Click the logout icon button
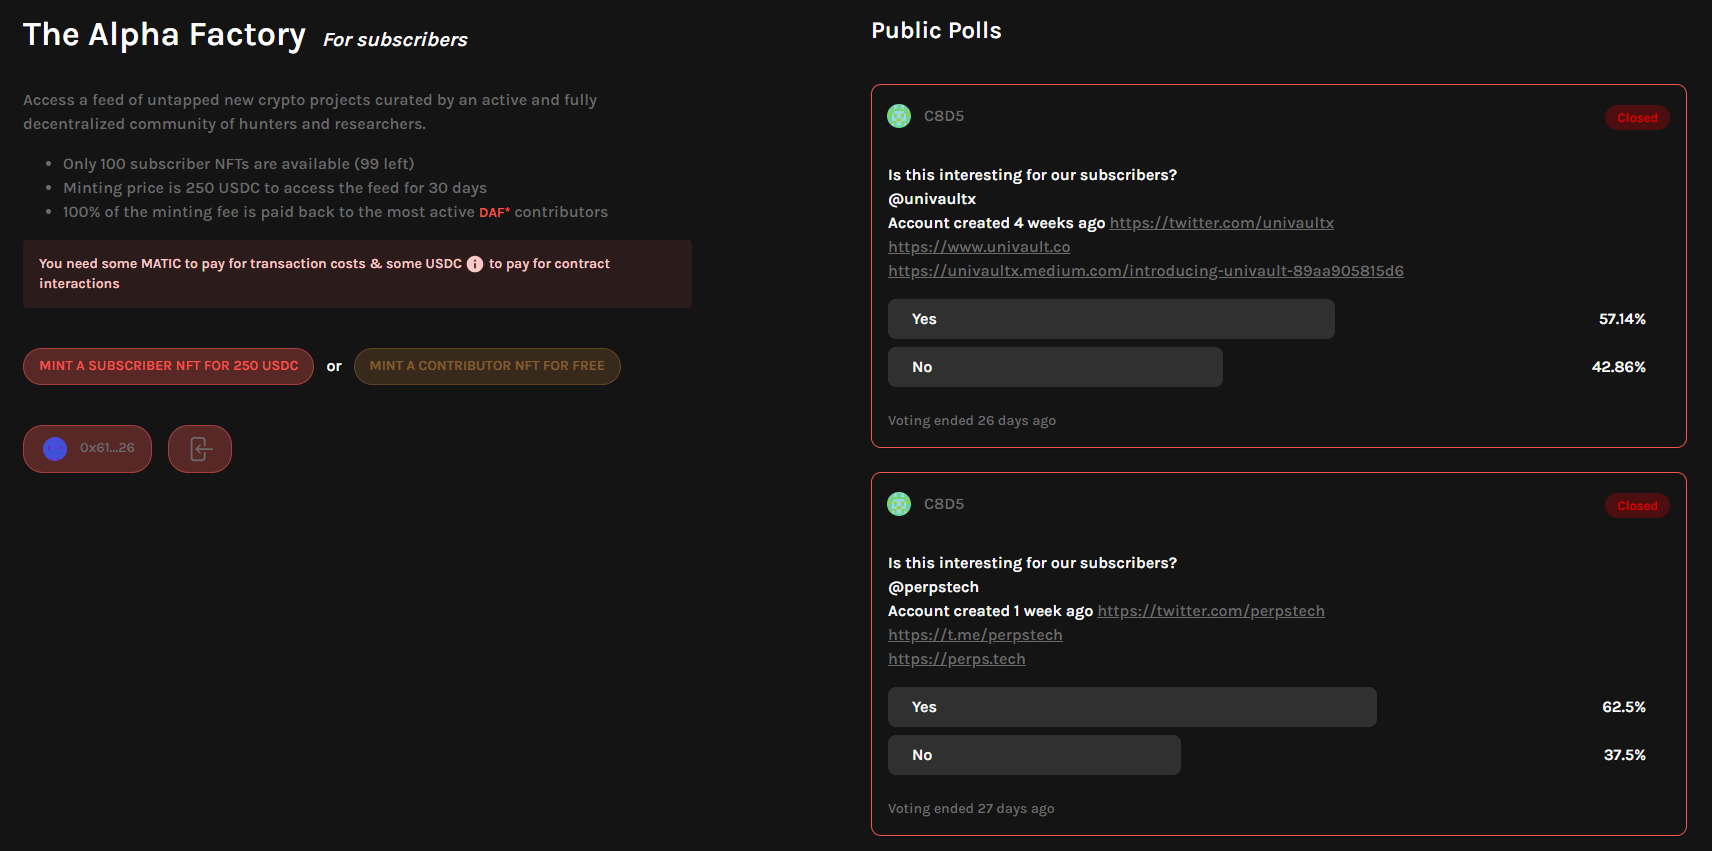 pyautogui.click(x=200, y=449)
